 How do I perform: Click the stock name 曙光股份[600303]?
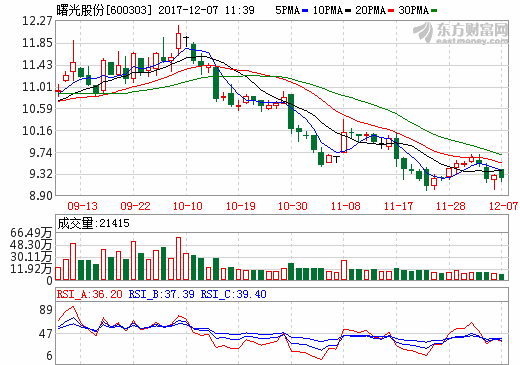pyautogui.click(x=104, y=10)
